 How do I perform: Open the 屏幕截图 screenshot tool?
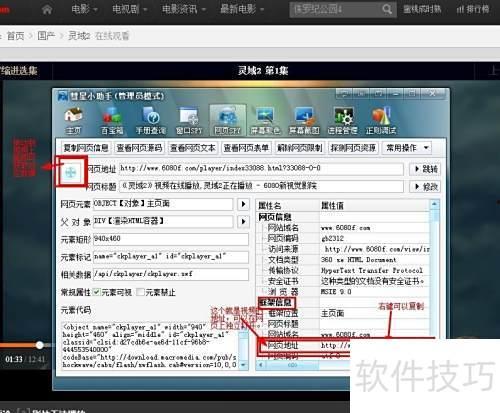[x=304, y=121]
